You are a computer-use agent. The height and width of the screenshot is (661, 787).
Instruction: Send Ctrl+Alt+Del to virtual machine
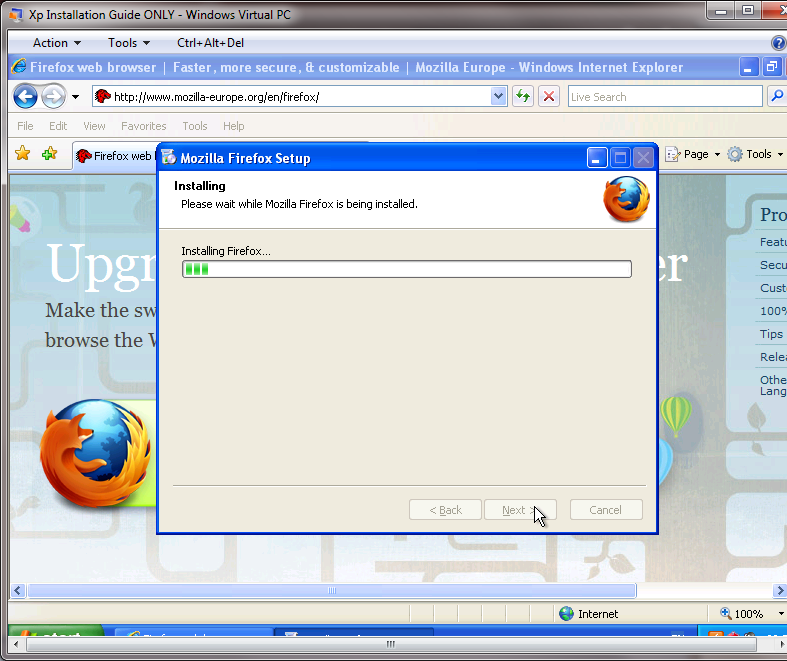tap(210, 43)
